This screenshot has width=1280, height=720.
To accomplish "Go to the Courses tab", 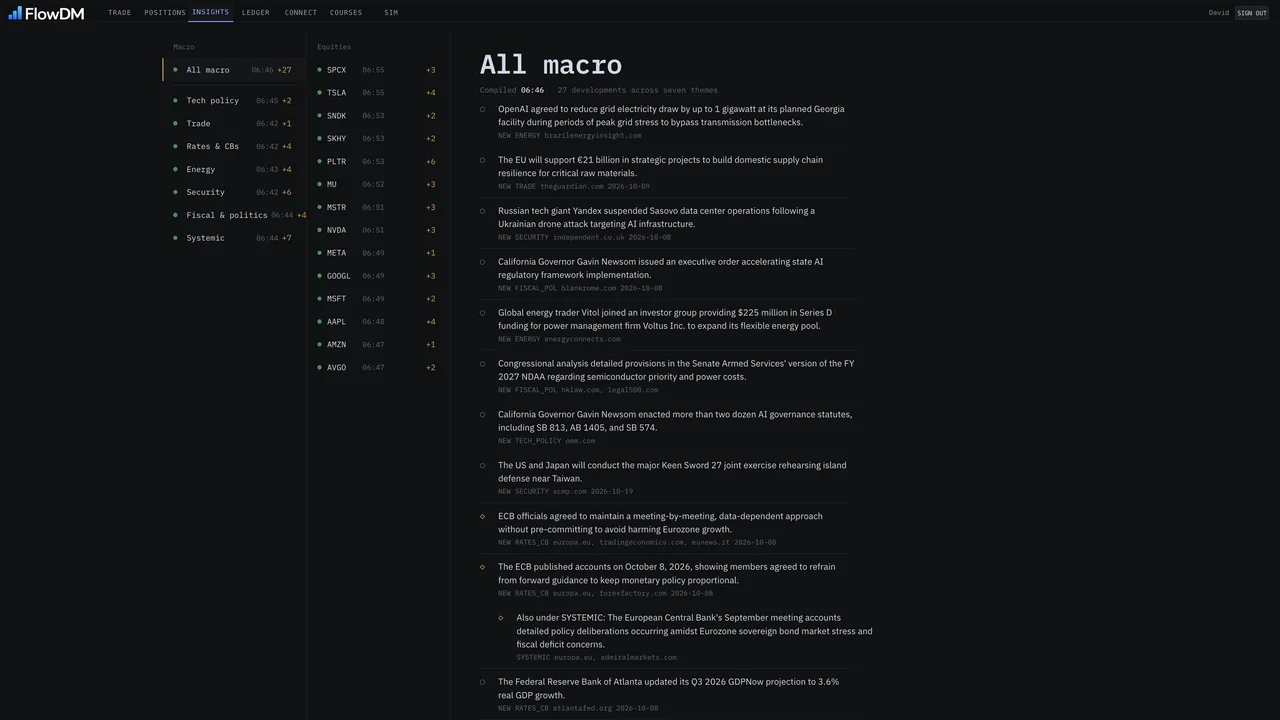I will (346, 13).
